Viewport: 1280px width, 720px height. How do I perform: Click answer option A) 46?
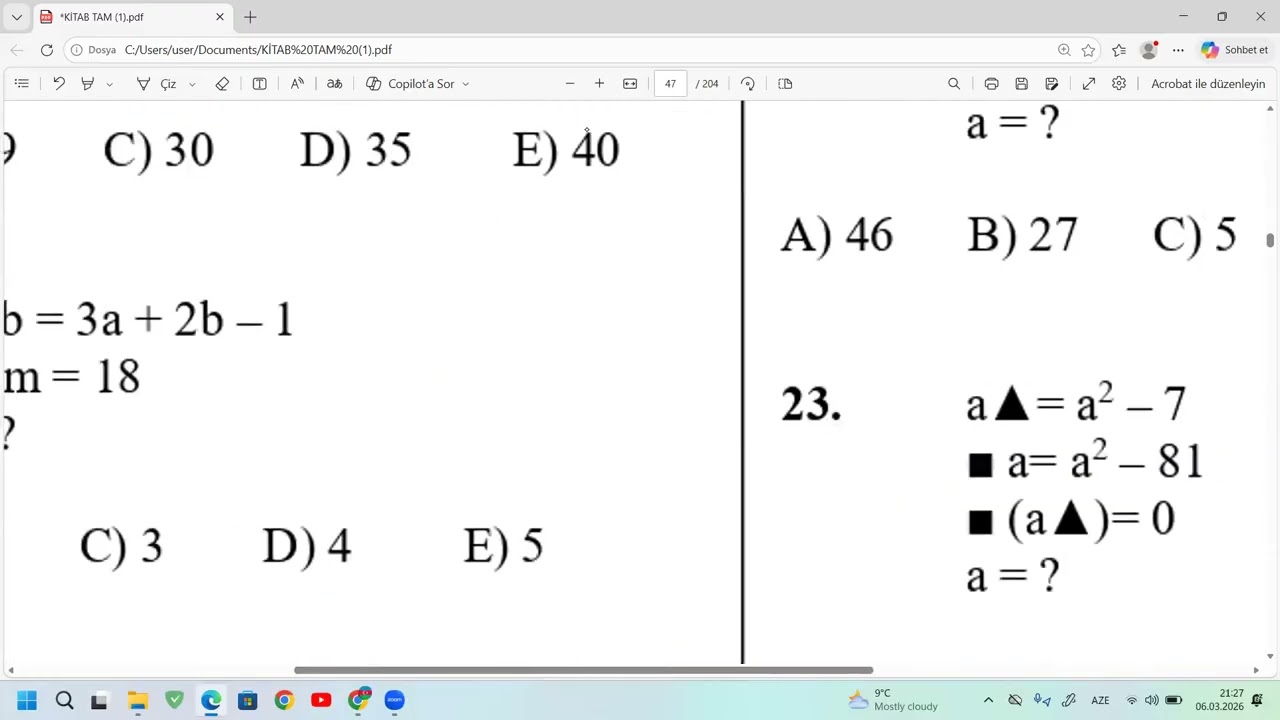point(836,235)
